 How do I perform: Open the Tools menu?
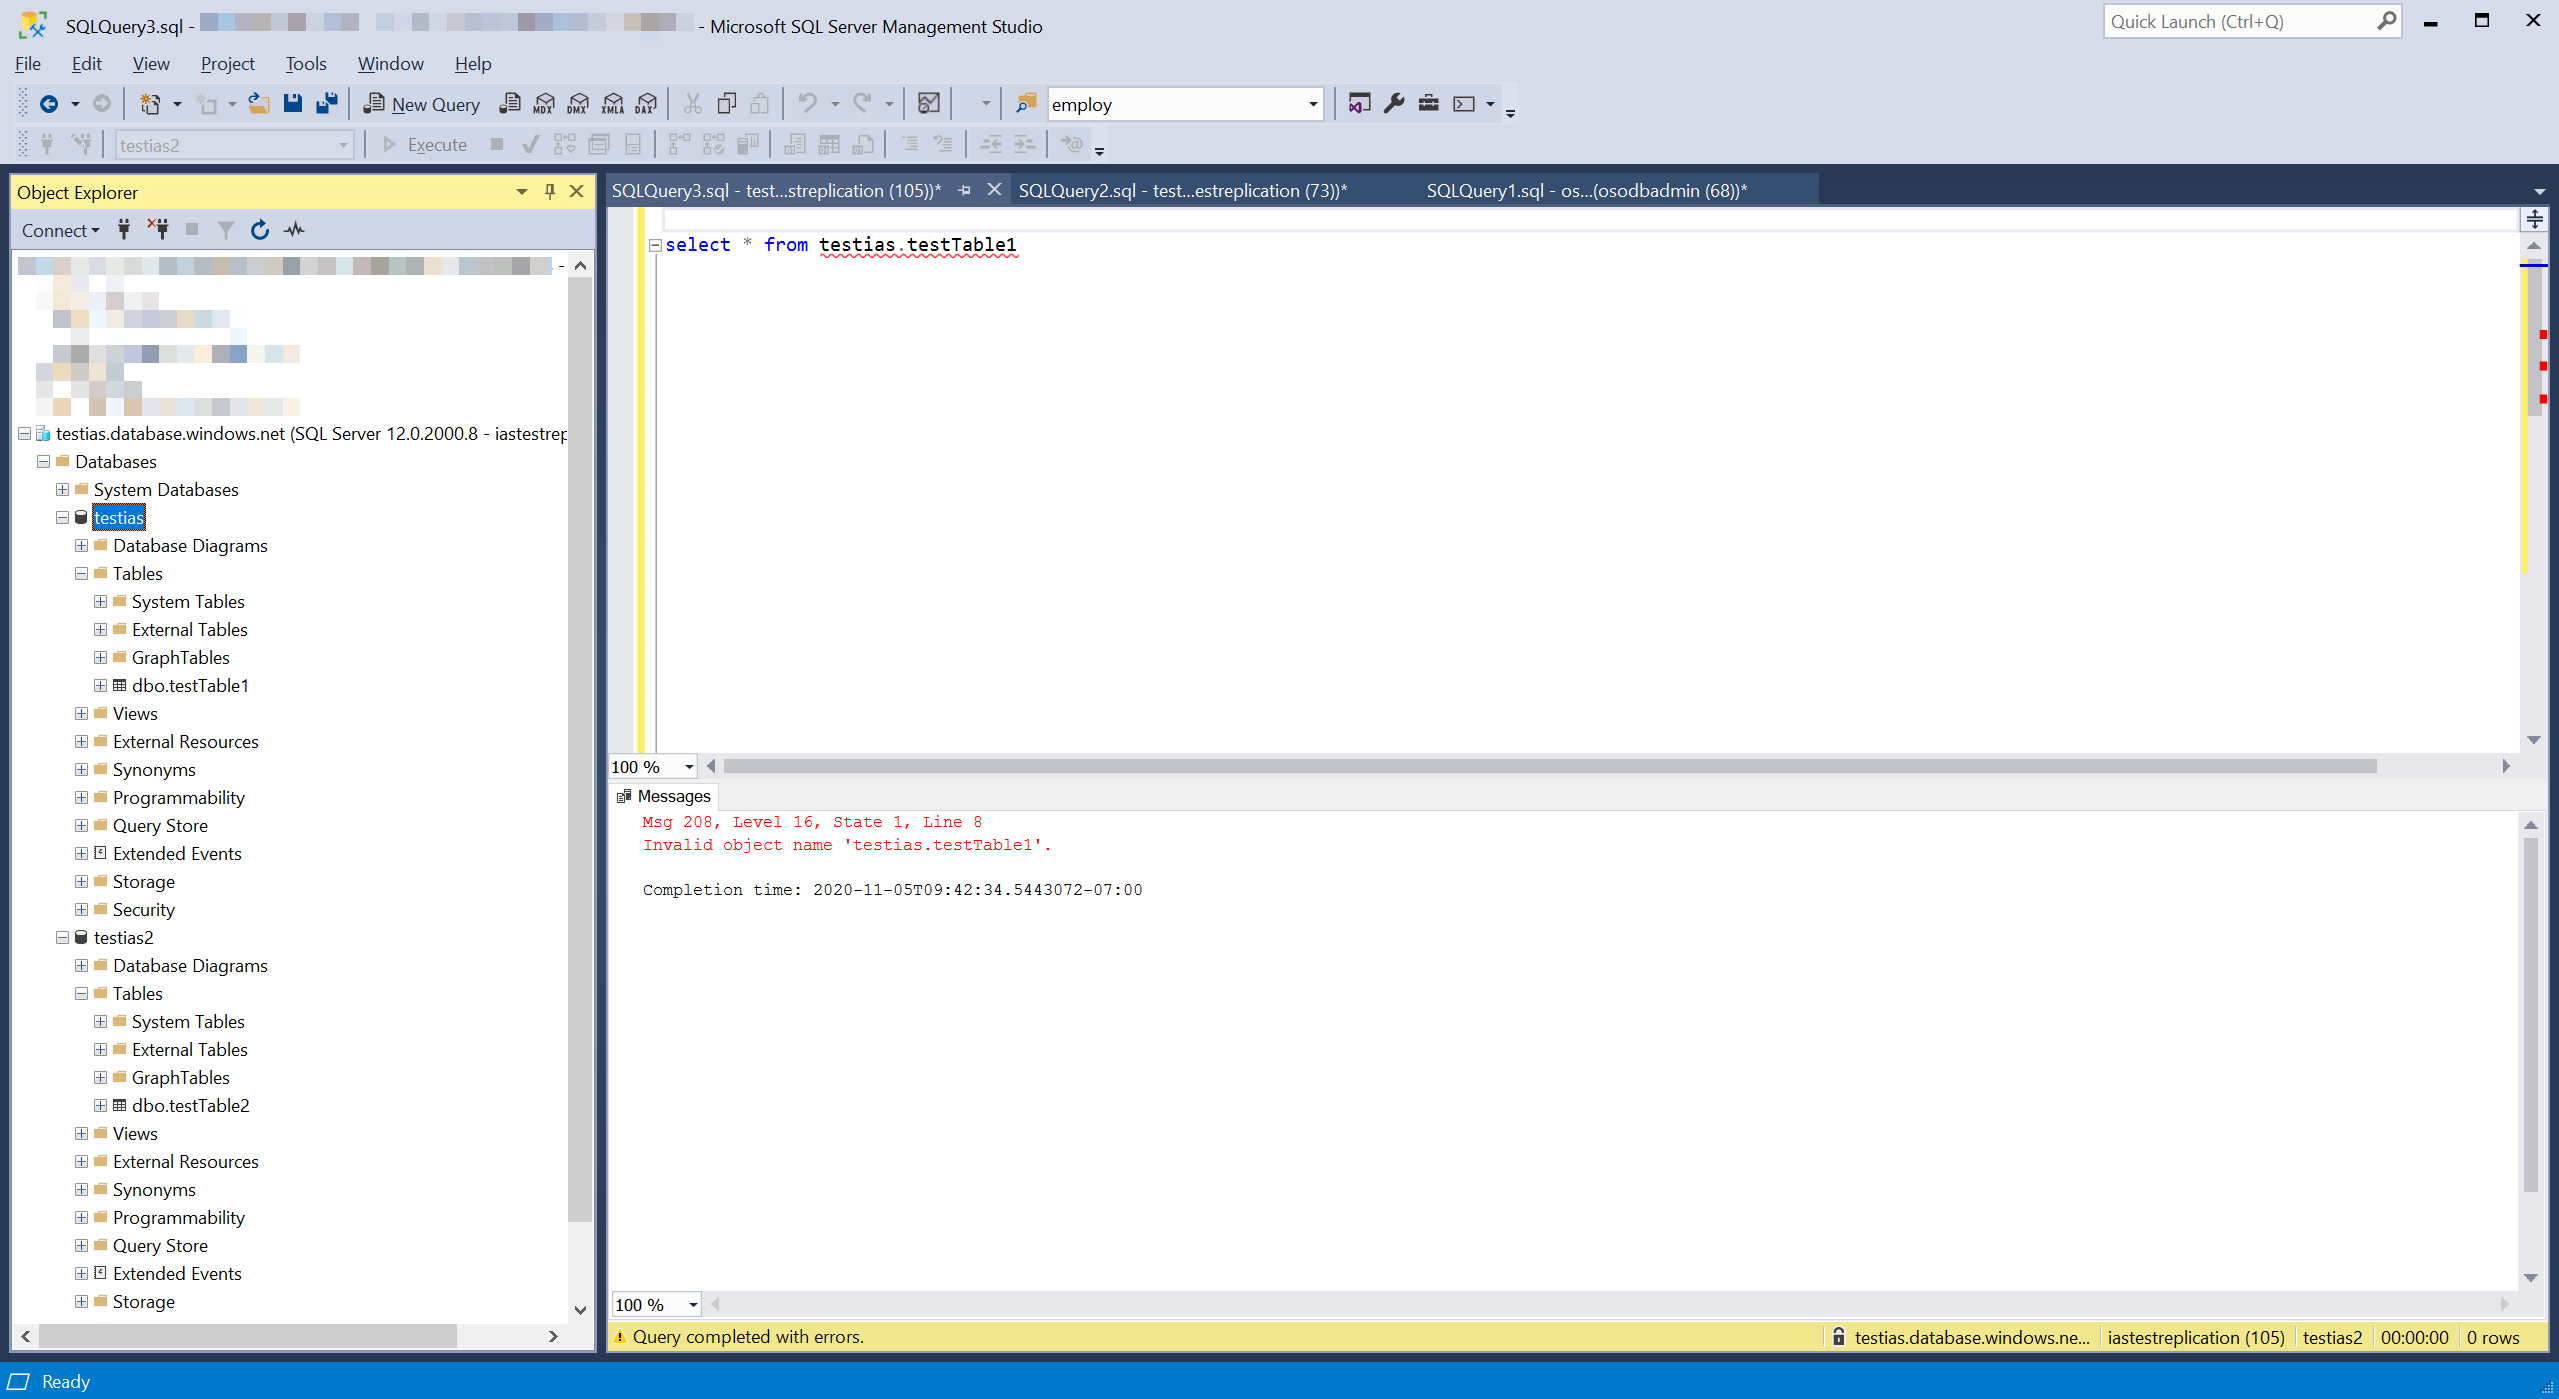click(305, 64)
